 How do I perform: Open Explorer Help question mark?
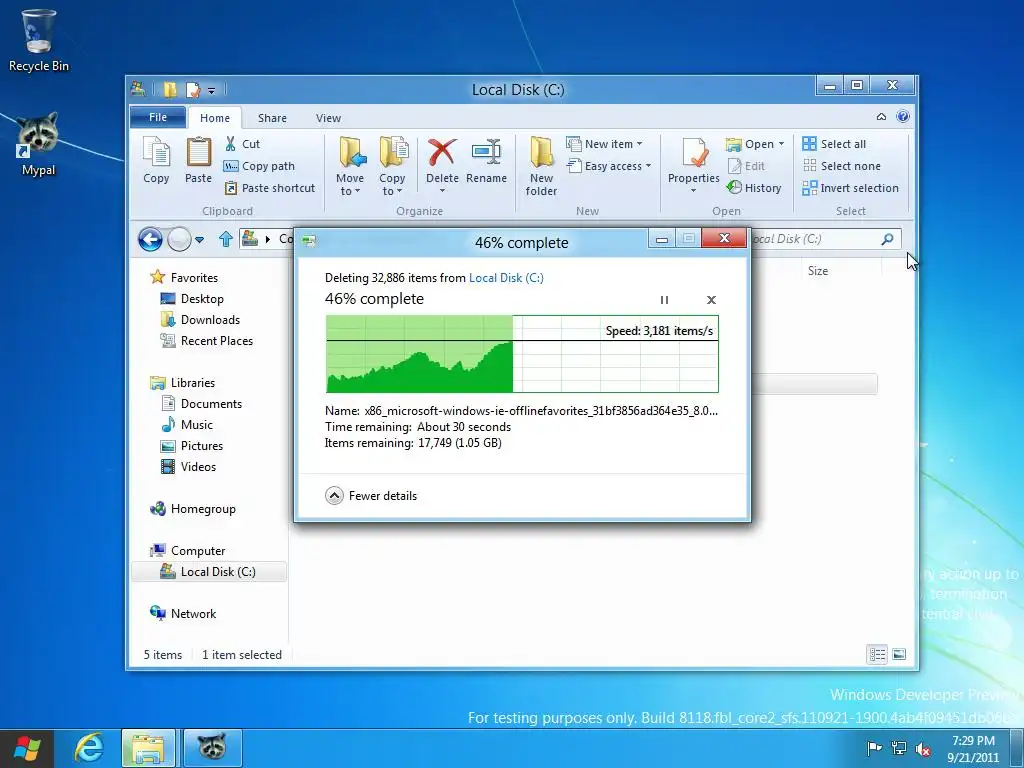tap(903, 117)
